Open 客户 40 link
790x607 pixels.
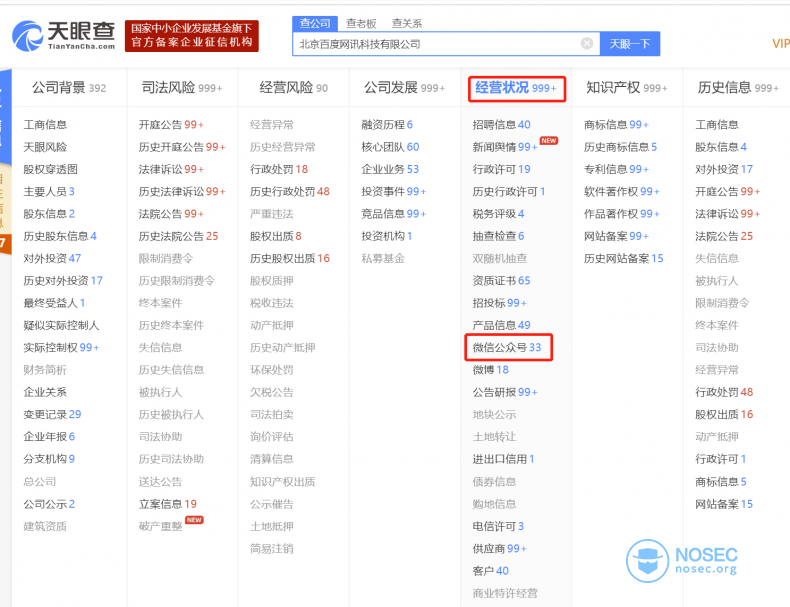[491, 571]
